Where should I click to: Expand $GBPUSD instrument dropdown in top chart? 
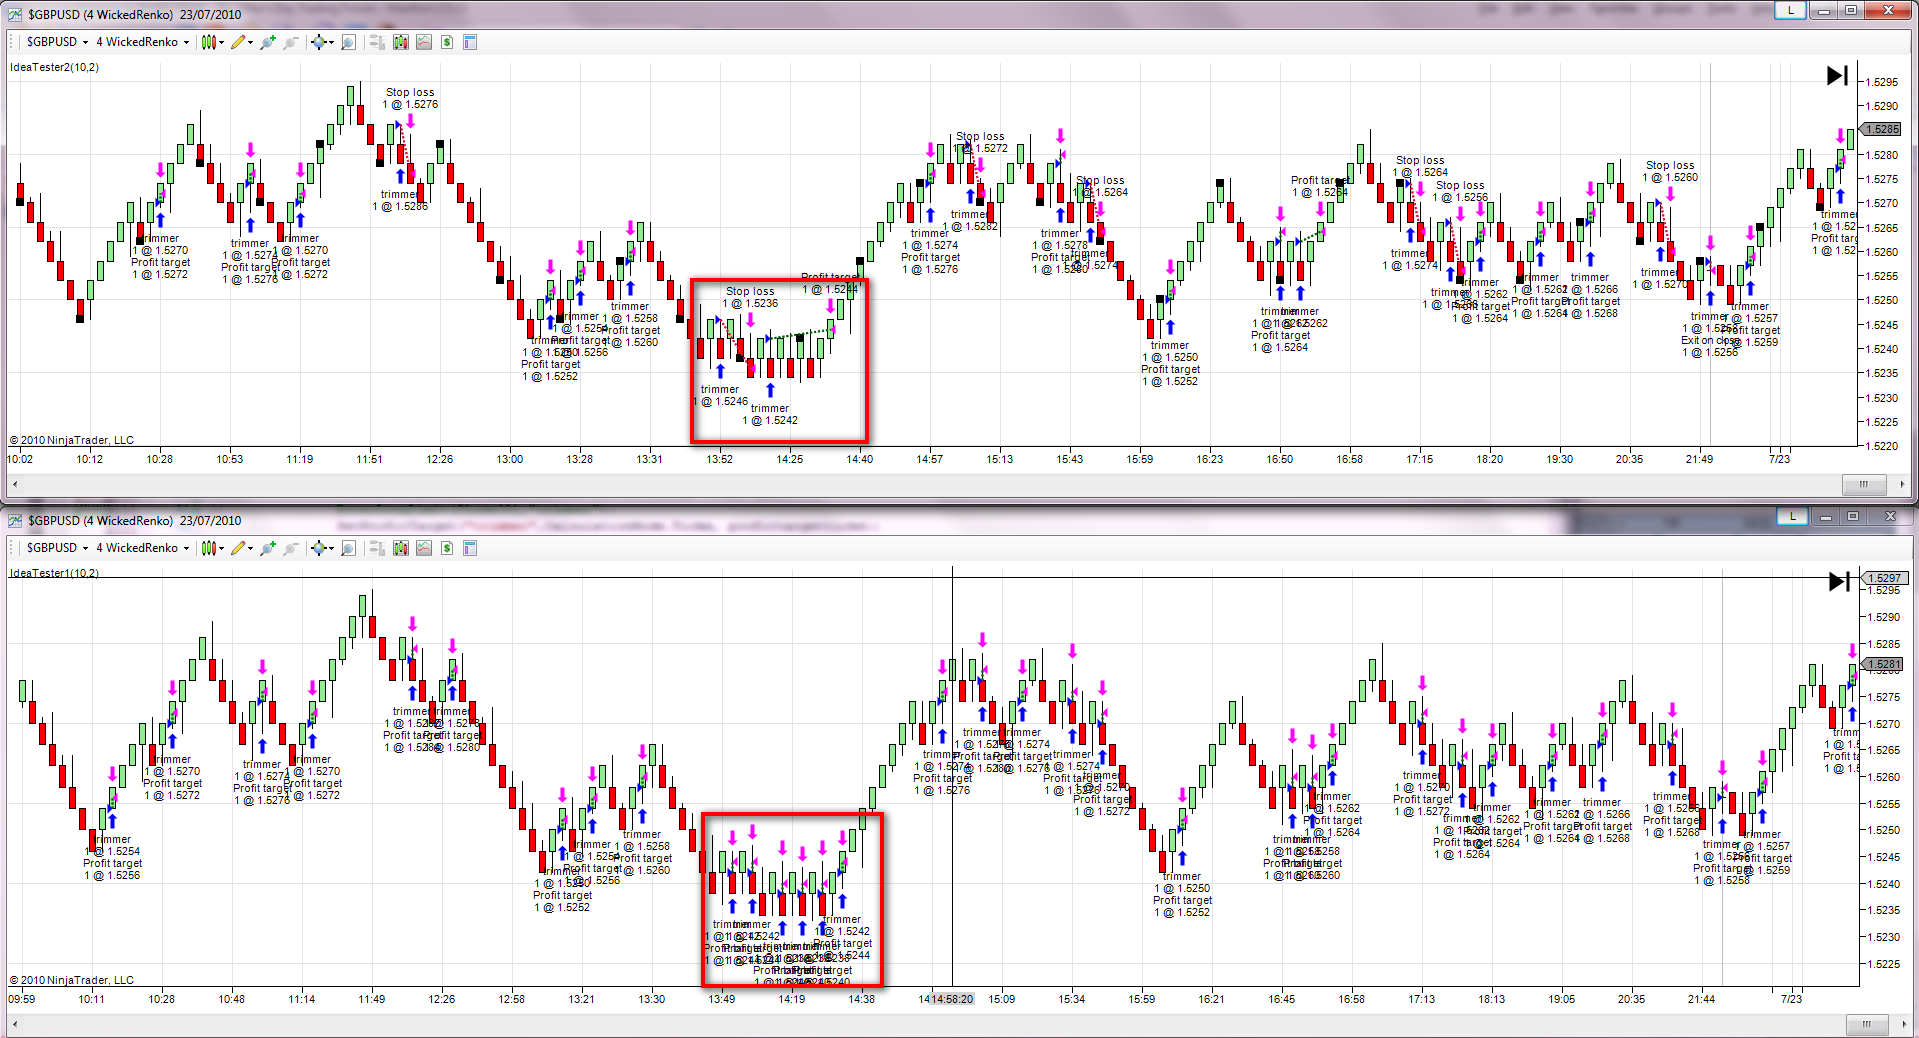[x=85, y=42]
